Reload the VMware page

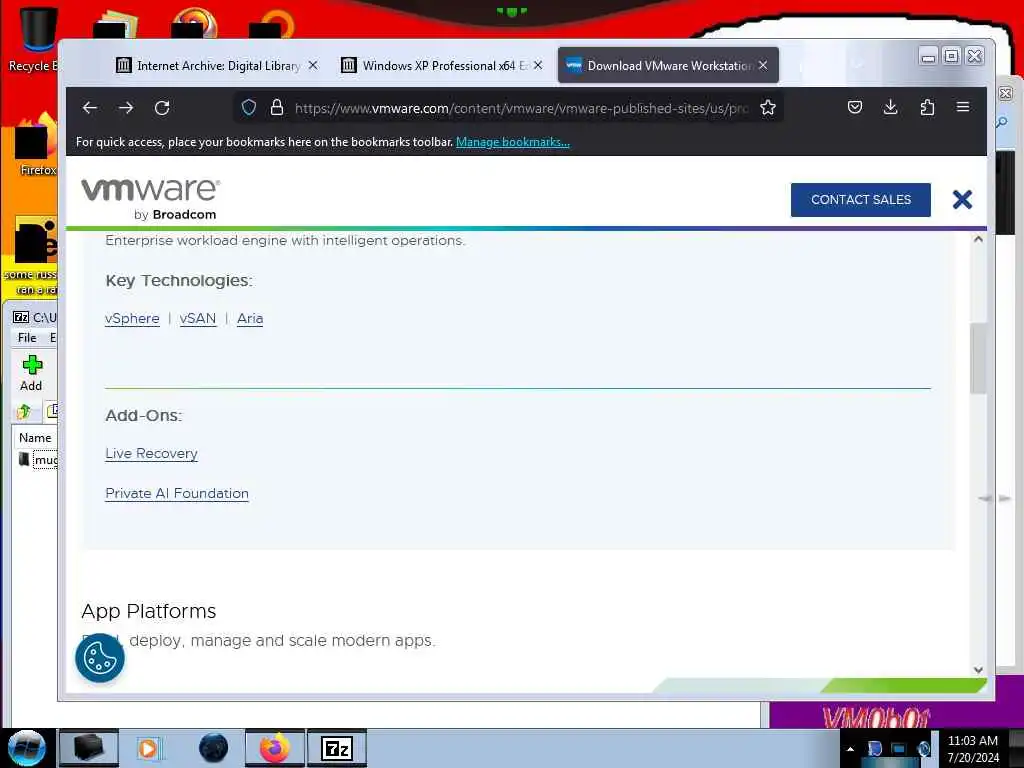(x=162, y=108)
